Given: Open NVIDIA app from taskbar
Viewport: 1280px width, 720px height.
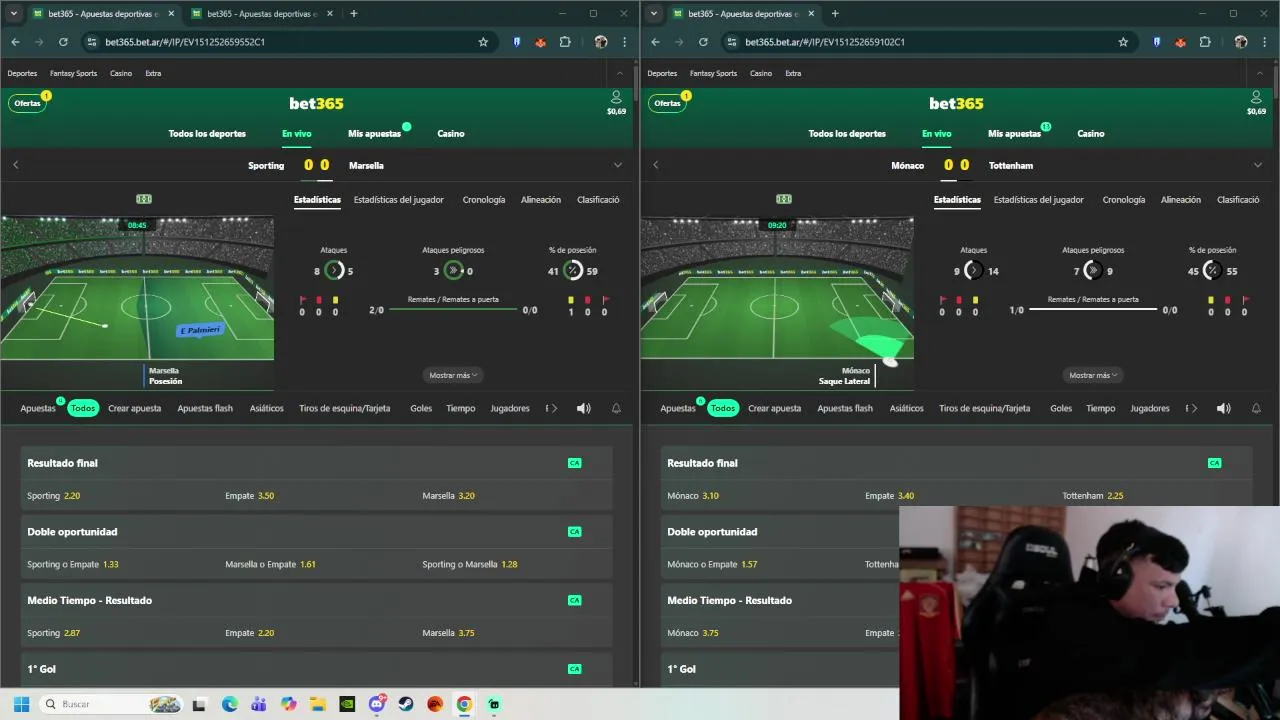Looking at the screenshot, I should tap(347, 704).
